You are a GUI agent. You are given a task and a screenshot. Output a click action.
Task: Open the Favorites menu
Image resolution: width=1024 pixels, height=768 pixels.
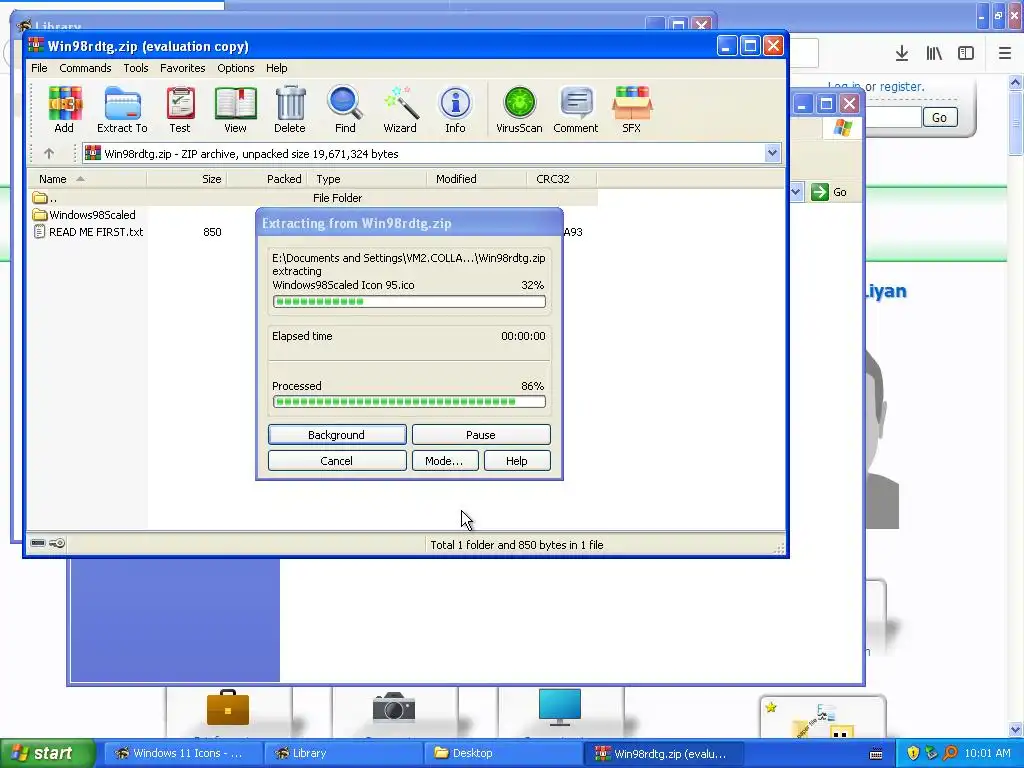tap(182, 68)
